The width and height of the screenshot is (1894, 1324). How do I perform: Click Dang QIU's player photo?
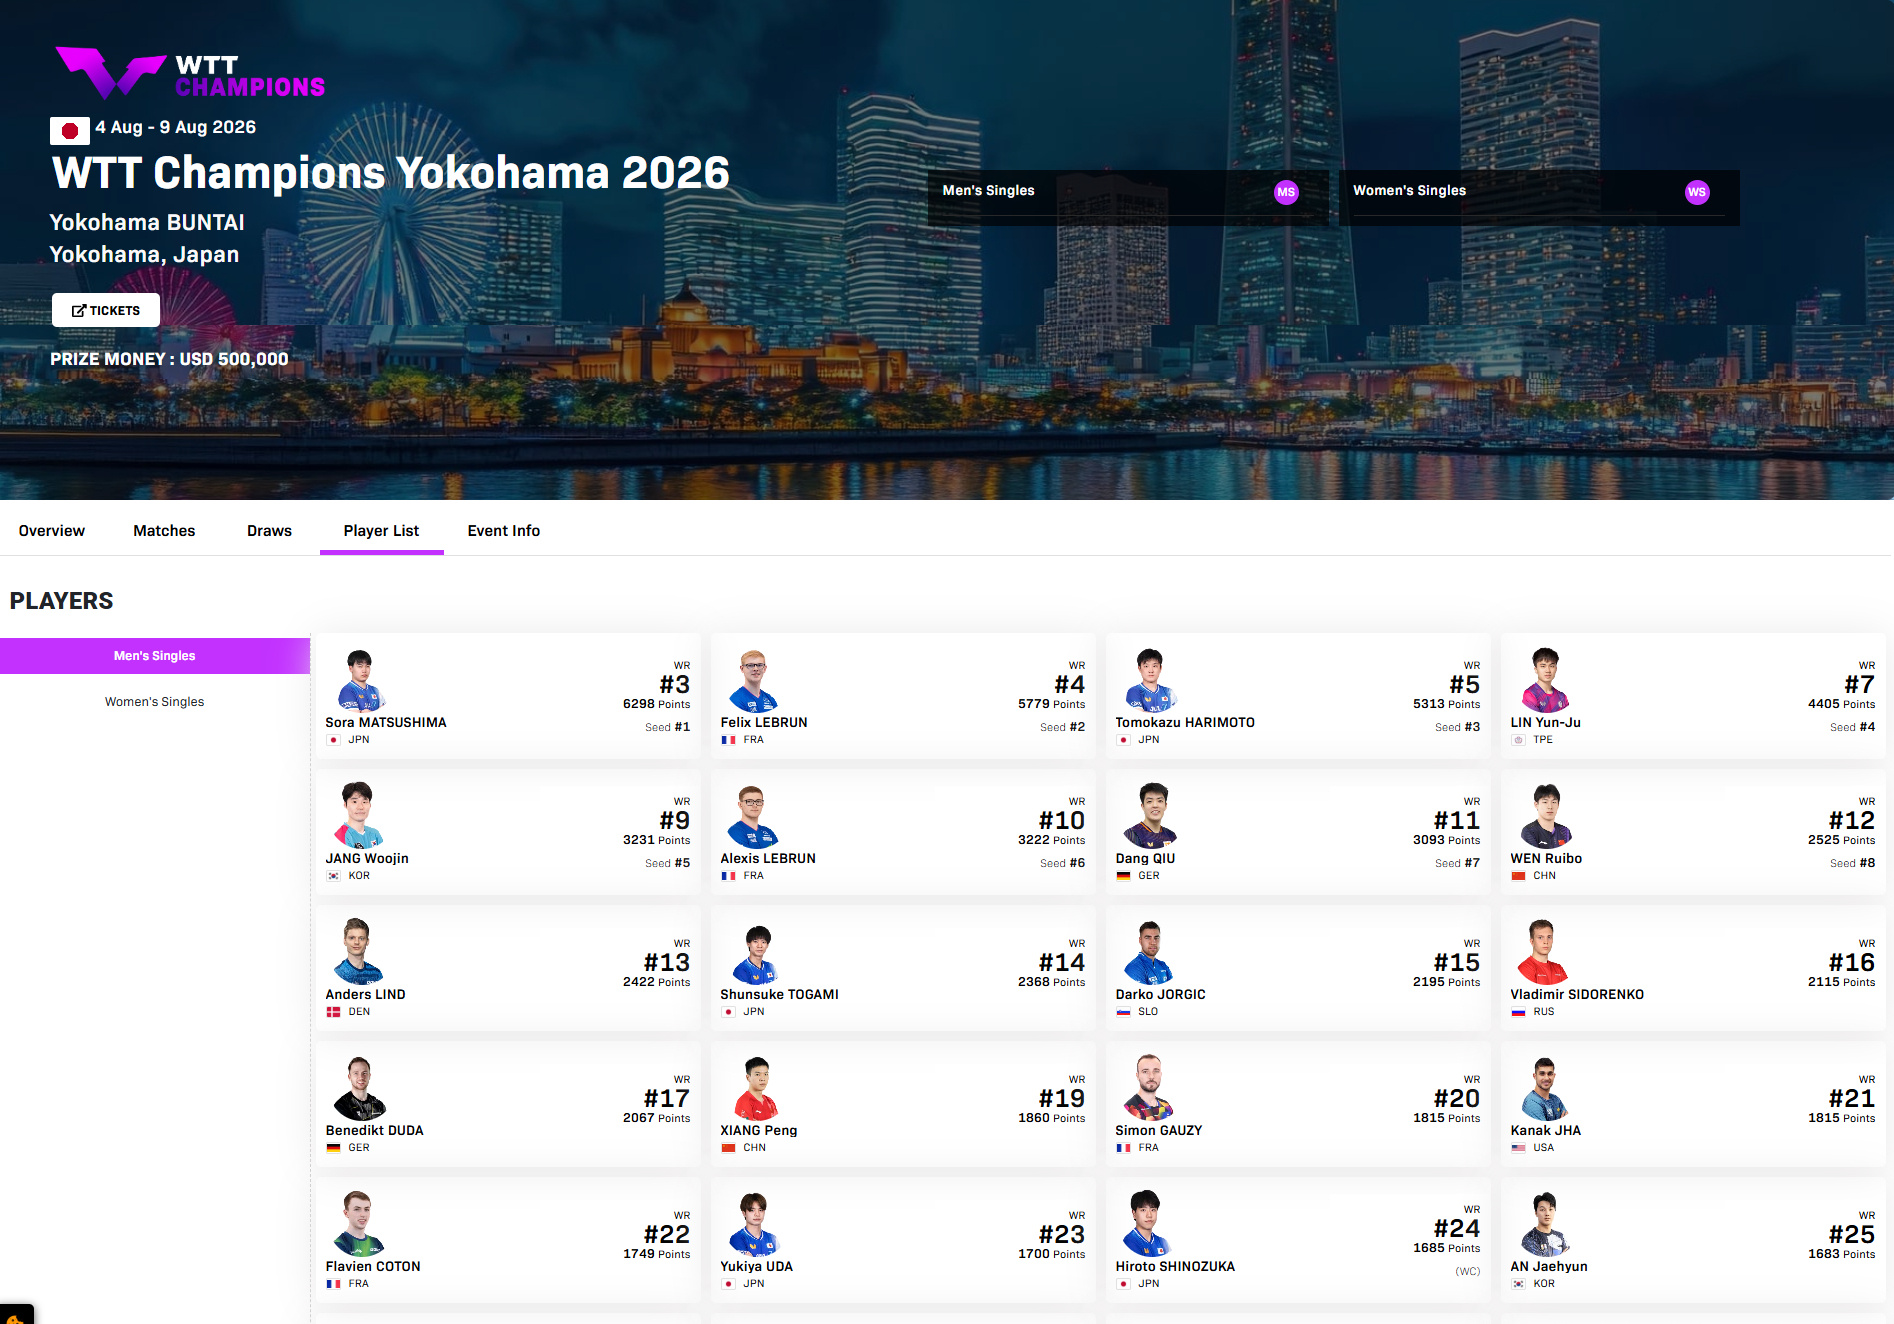(1151, 816)
